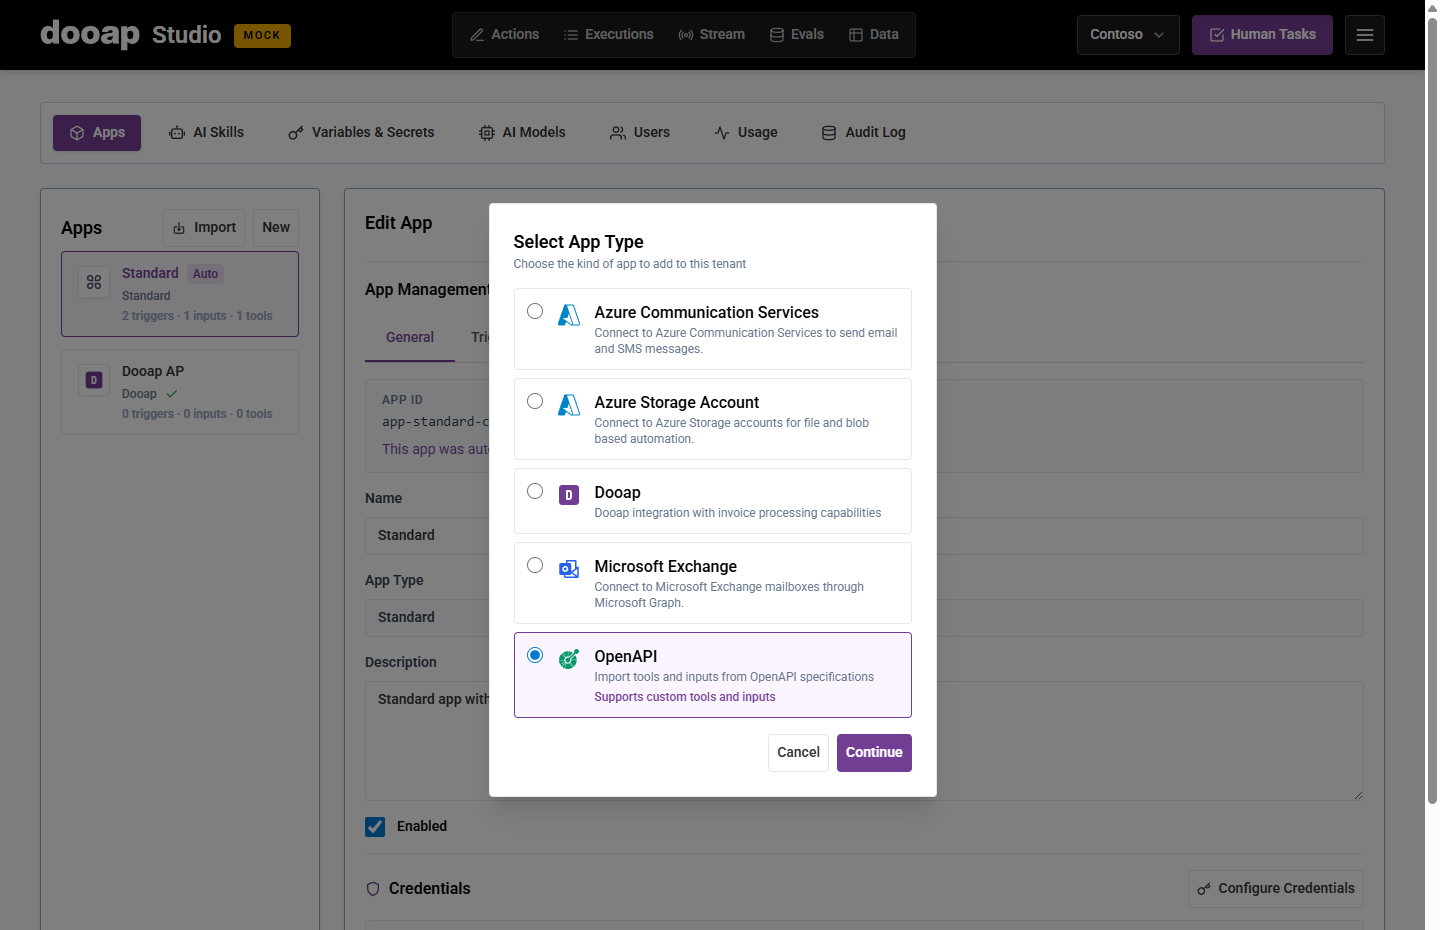Select the Azure Storage Account radio button

(x=535, y=401)
